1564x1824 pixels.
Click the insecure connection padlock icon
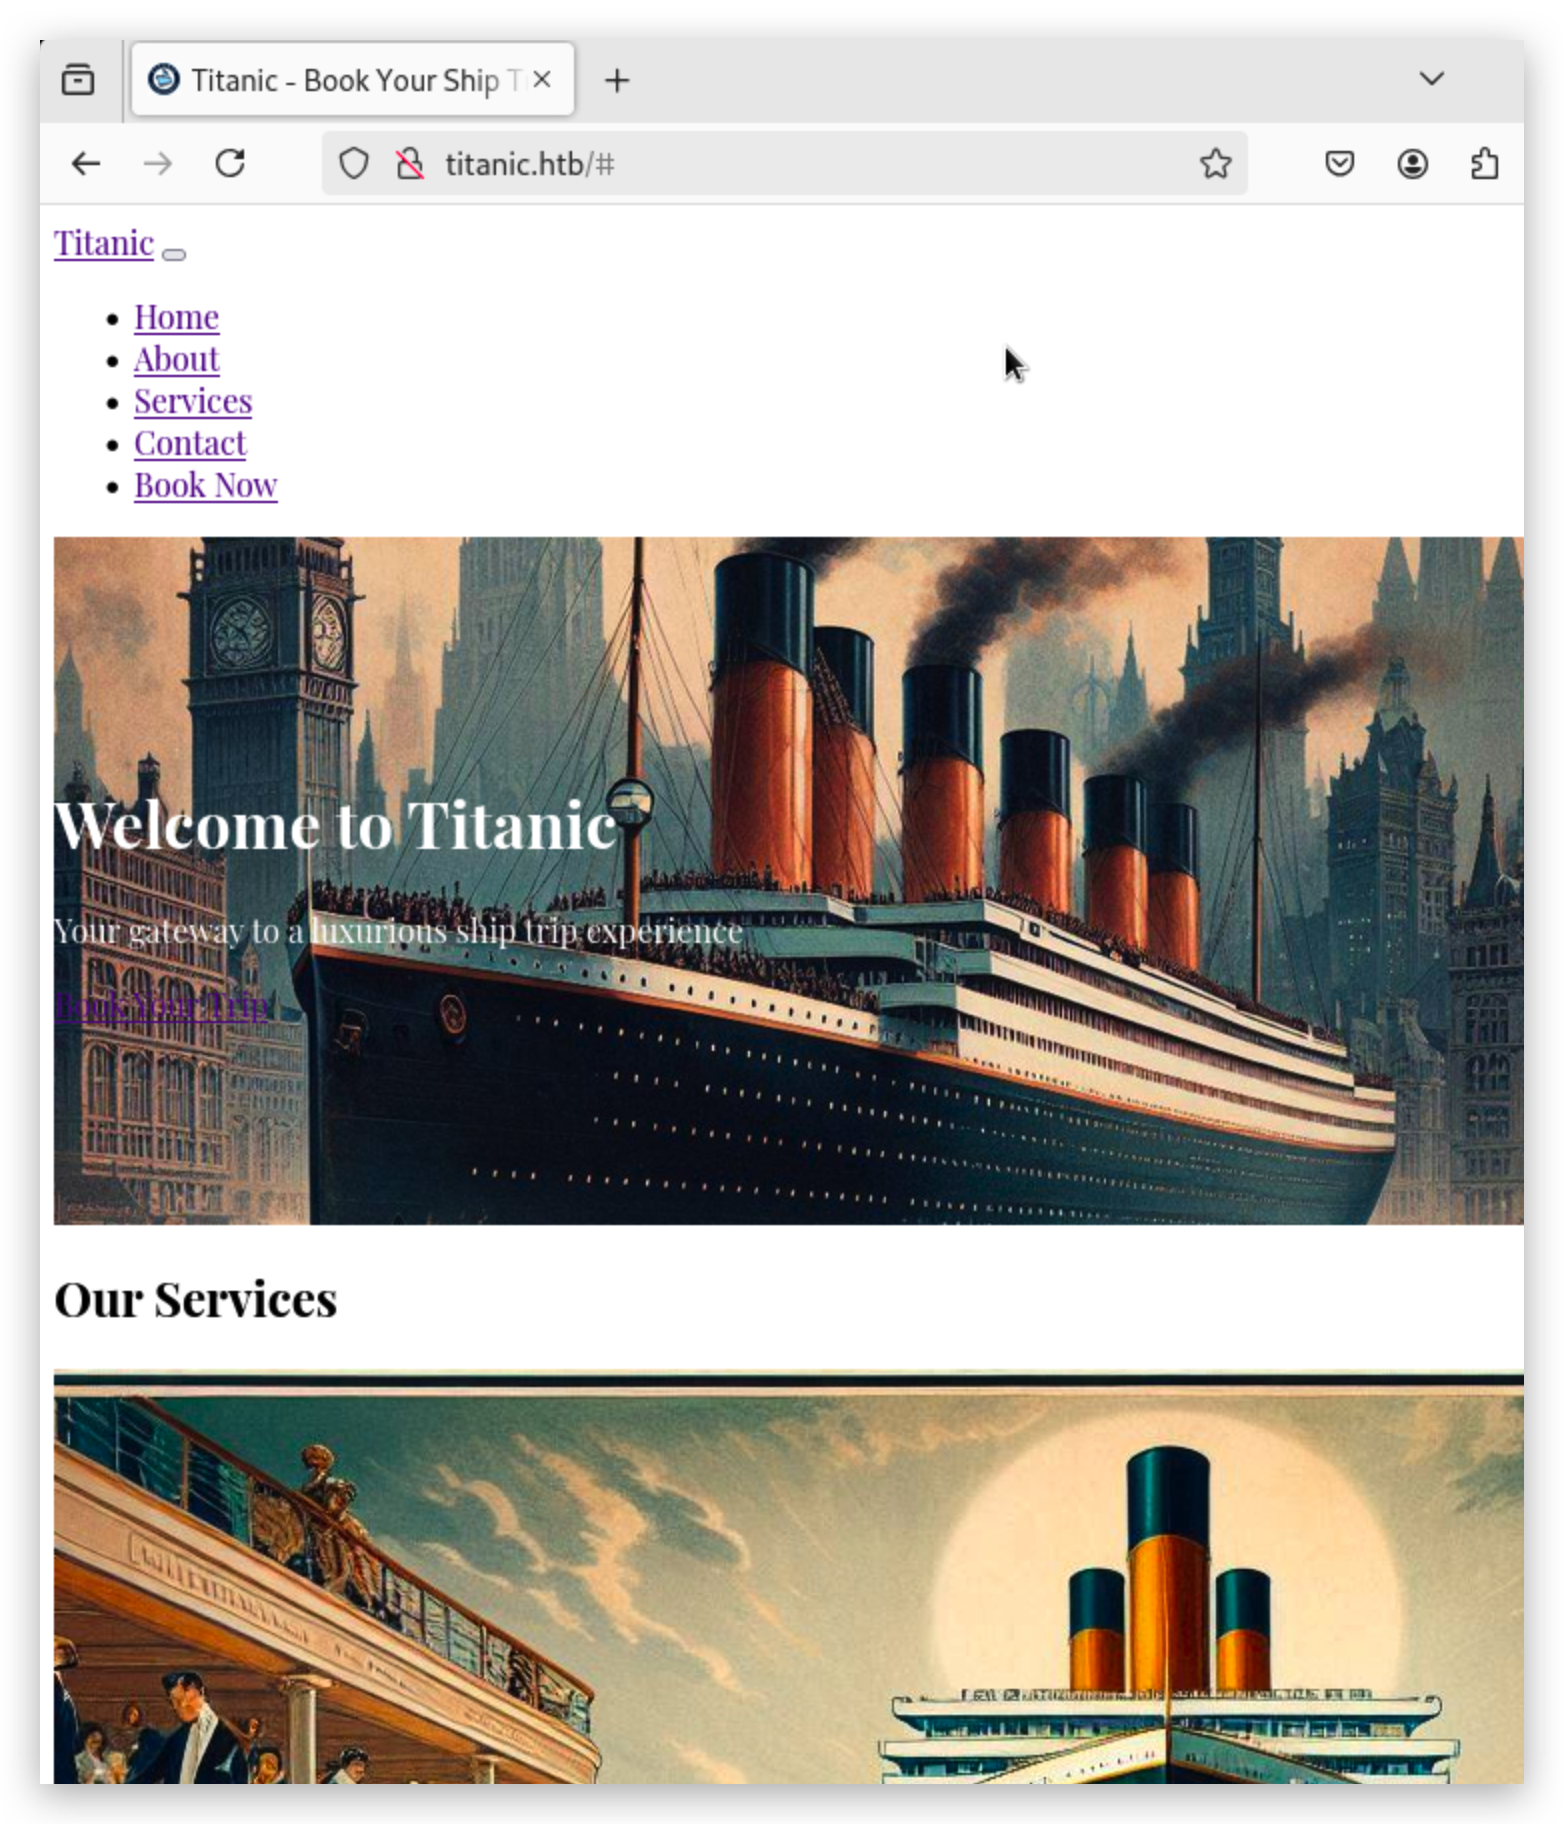[409, 164]
